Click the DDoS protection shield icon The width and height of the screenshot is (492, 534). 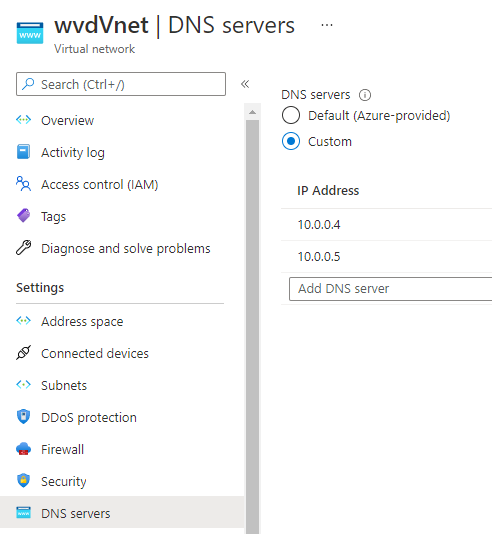[x=23, y=417]
